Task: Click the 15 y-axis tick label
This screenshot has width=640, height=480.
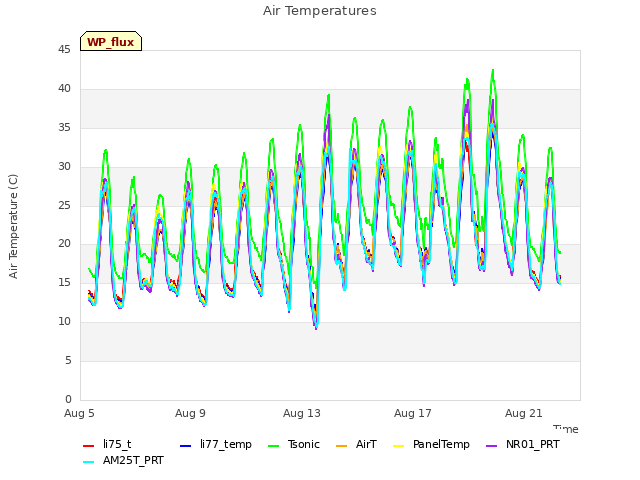Action: [x=64, y=282]
